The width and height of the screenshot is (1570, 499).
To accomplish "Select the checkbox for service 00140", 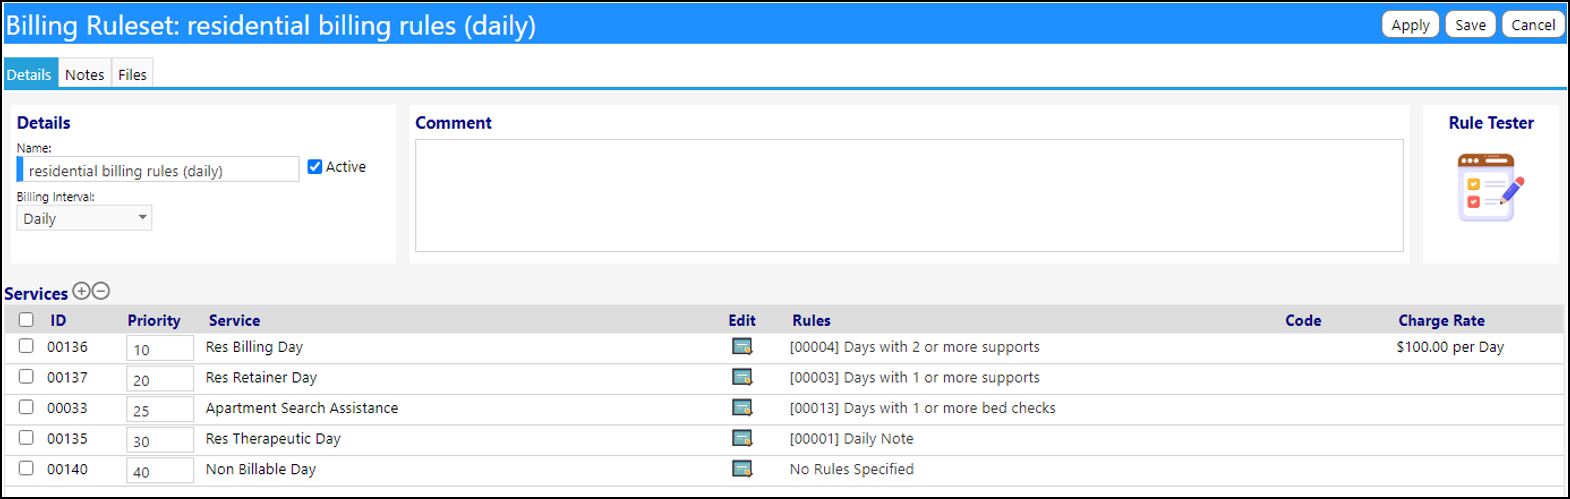I will tap(26, 468).
